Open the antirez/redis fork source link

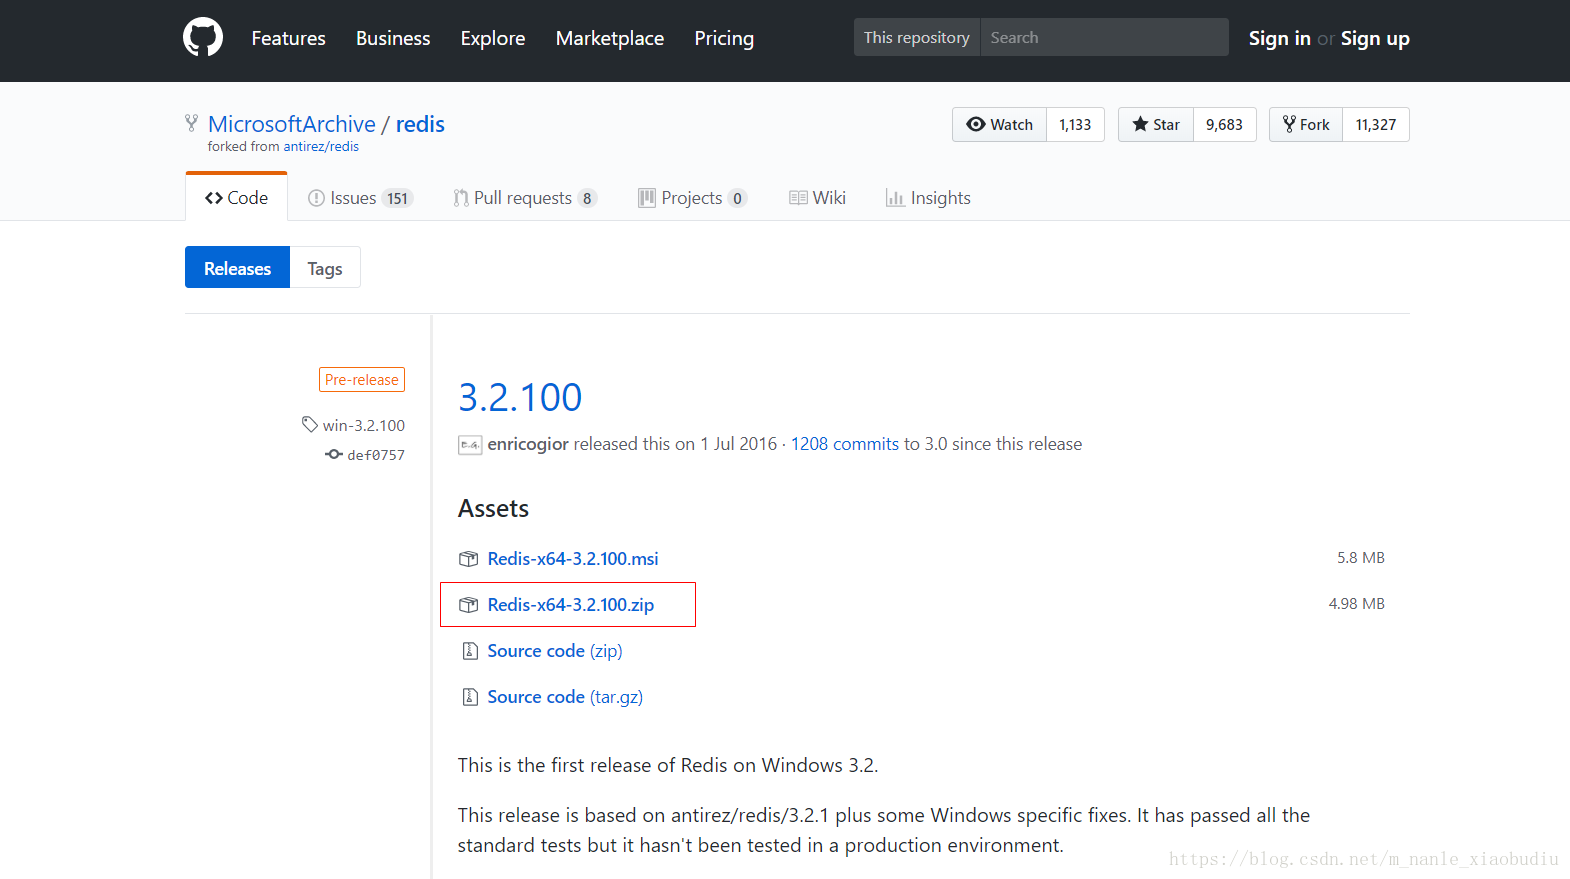[321, 146]
